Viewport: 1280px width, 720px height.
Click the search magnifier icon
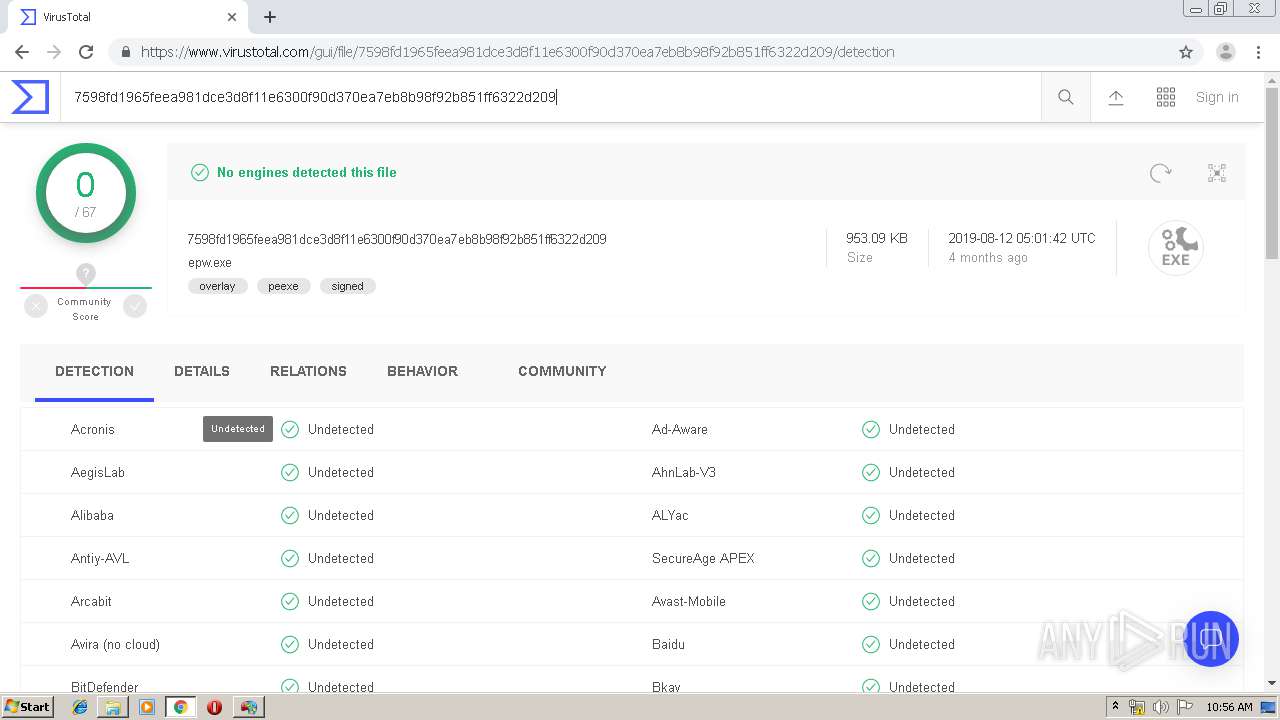point(1066,97)
